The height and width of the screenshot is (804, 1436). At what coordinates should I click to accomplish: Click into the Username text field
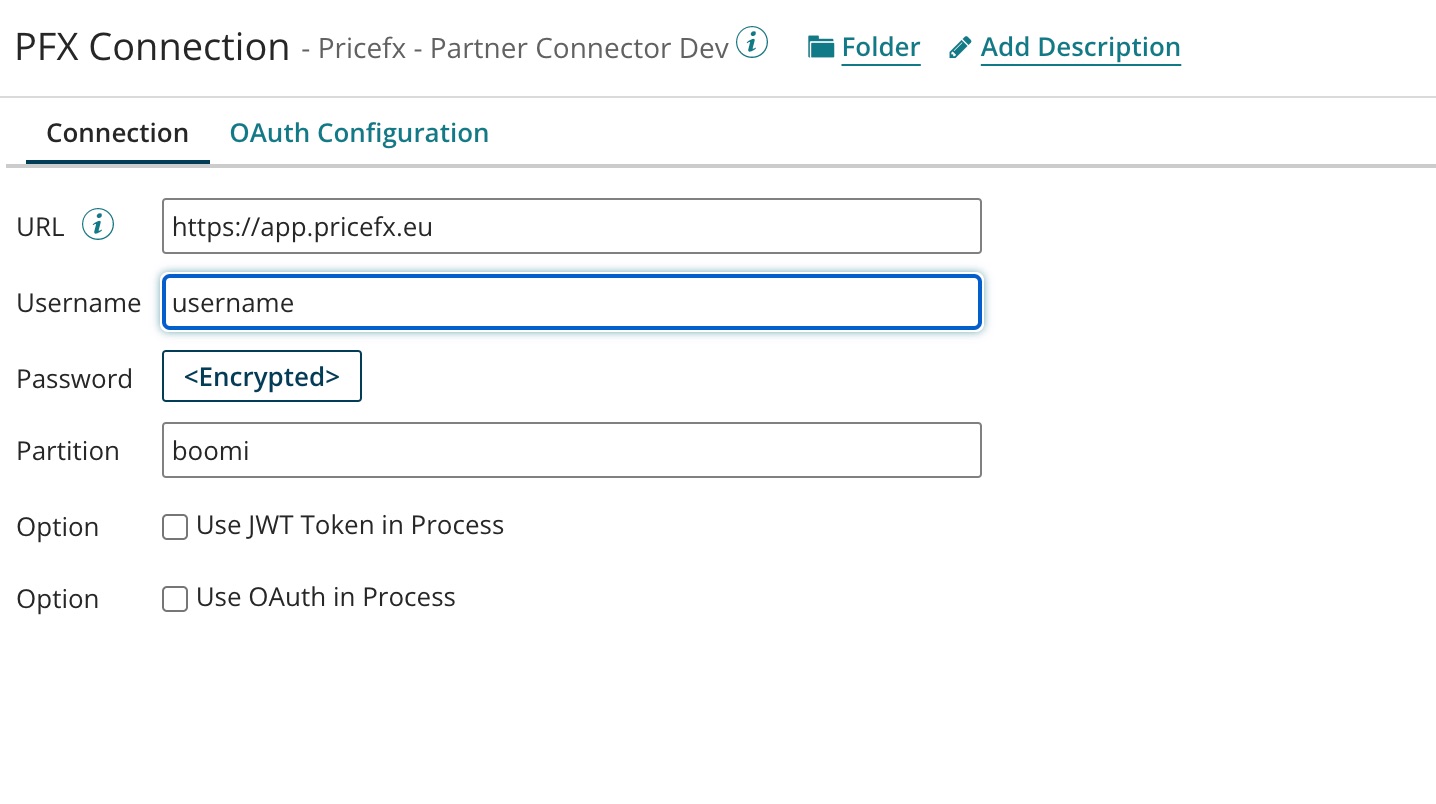(x=571, y=302)
